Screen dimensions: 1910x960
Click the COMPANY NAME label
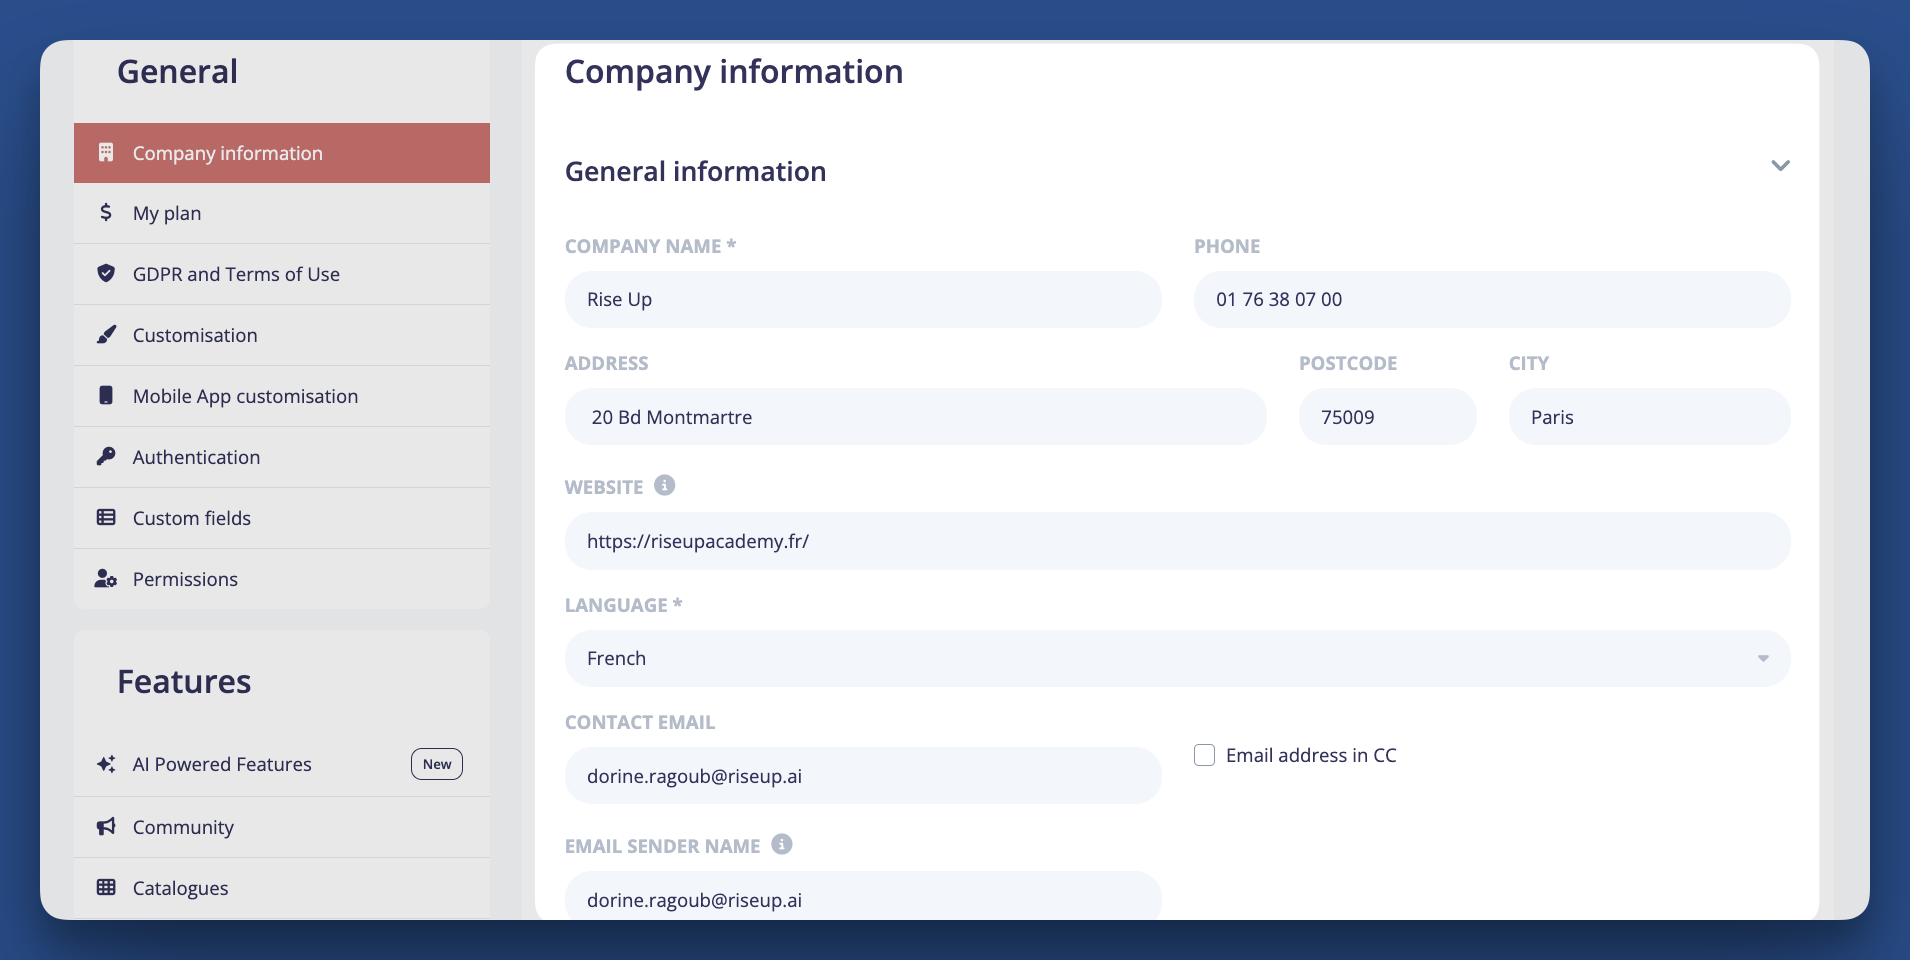coord(650,246)
